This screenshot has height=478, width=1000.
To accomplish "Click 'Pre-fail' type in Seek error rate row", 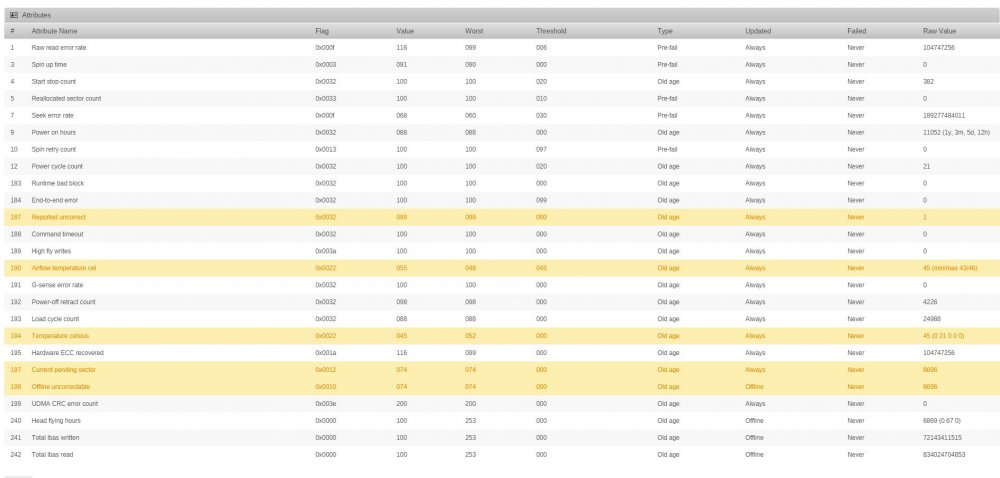I will (x=667, y=115).
